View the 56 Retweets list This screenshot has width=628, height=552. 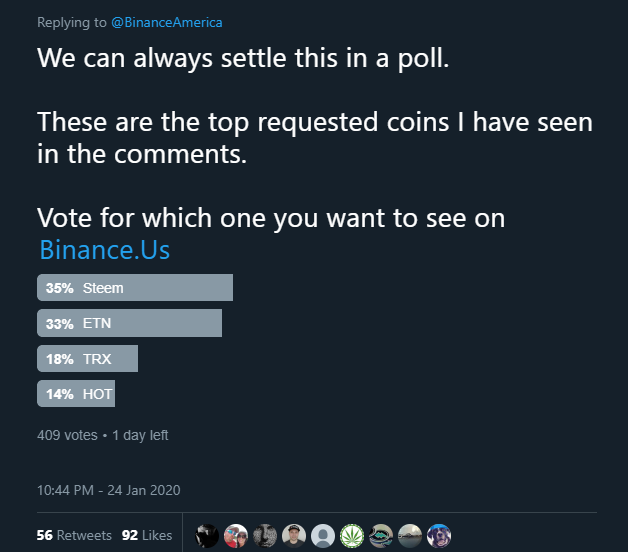tap(74, 535)
